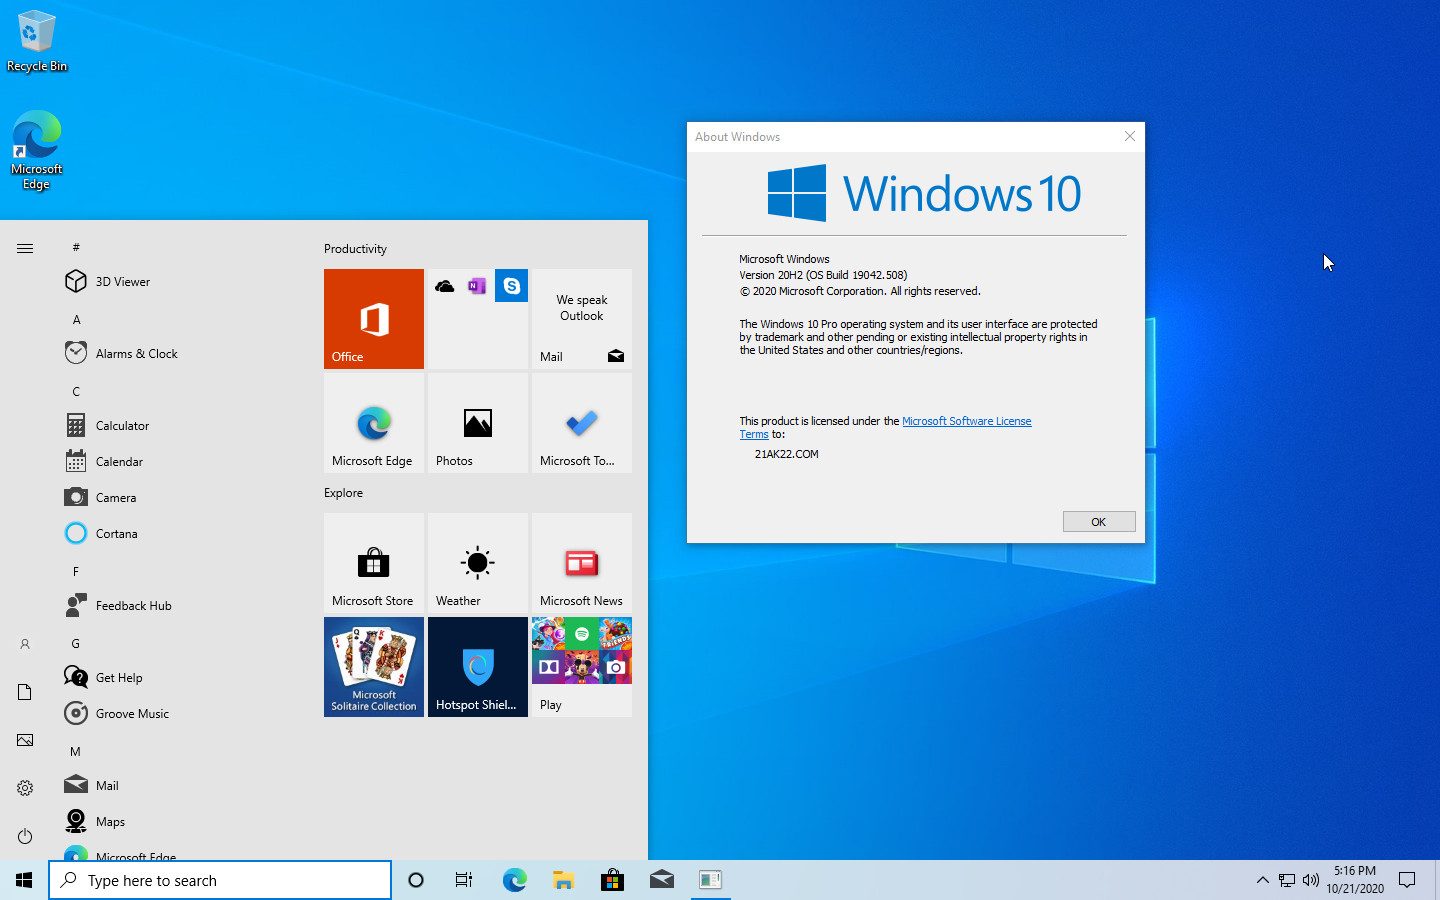Launch Microsoft Edge from the taskbar
The width and height of the screenshot is (1440, 900).
(514, 880)
